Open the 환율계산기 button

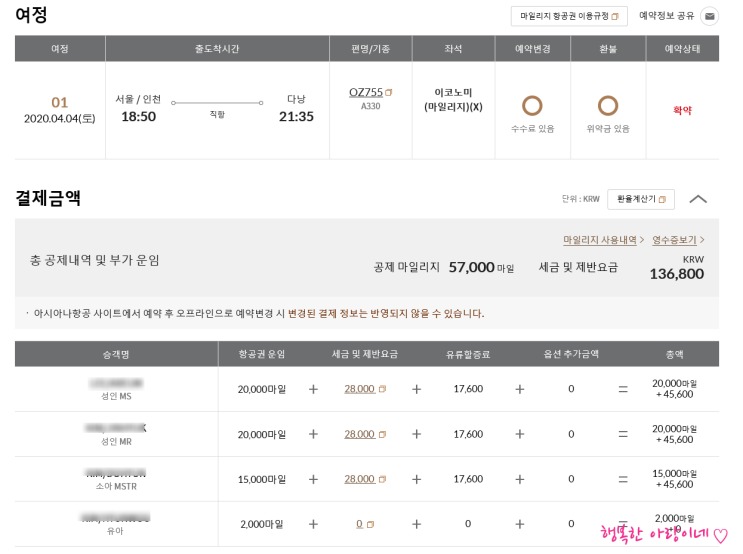(641, 199)
